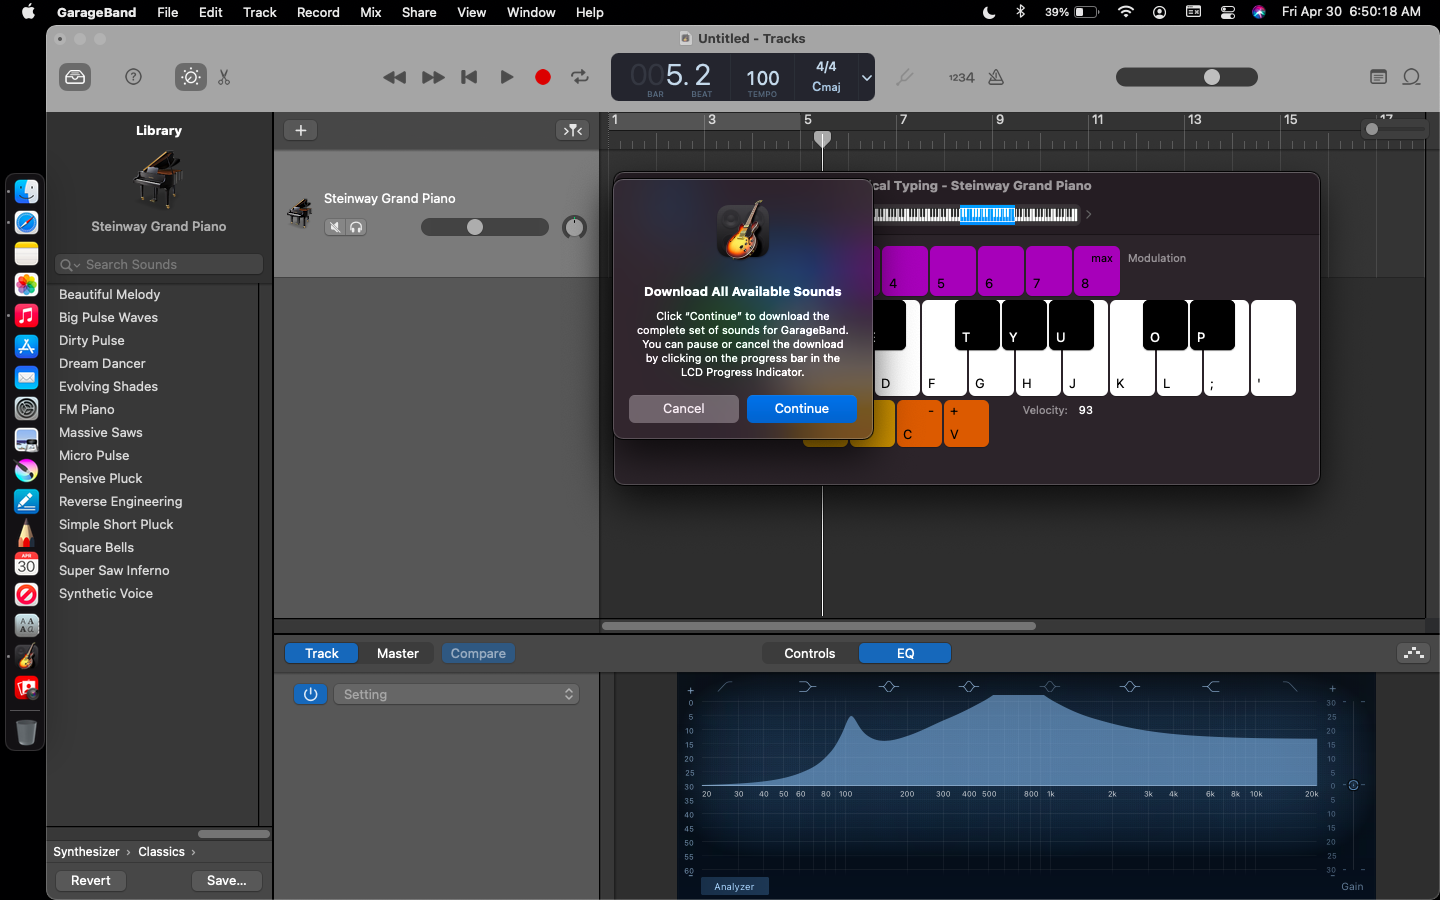This screenshot has height=900, width=1440.
Task: Open the Cmaj key signature pop-up
Action: 826,87
